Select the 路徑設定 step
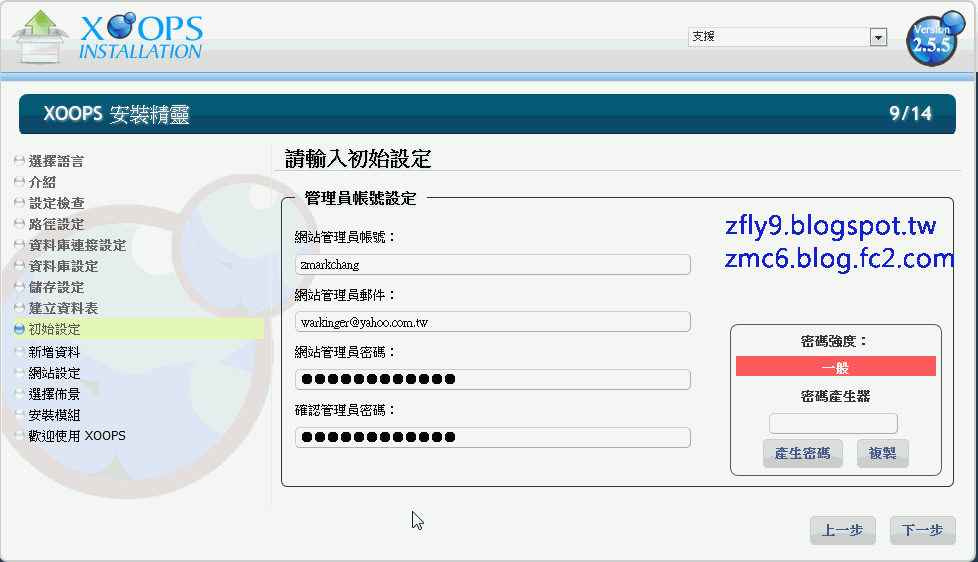This screenshot has height=562, width=978. point(56,224)
